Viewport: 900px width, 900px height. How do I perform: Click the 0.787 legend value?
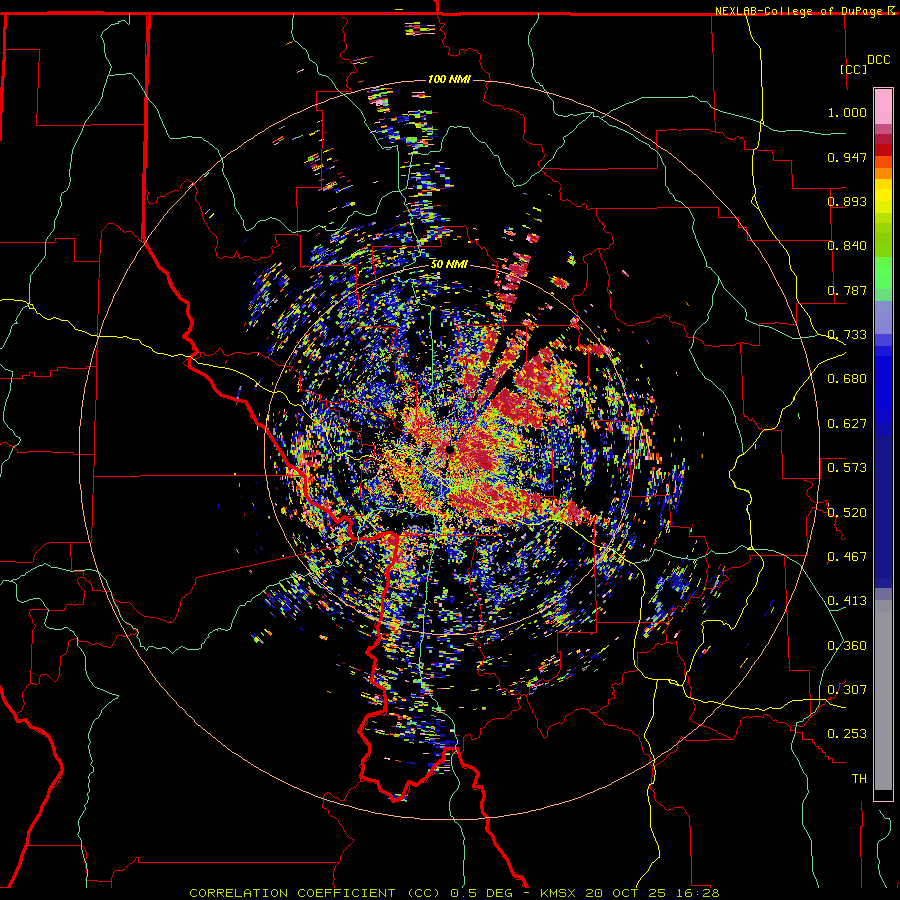(847, 290)
